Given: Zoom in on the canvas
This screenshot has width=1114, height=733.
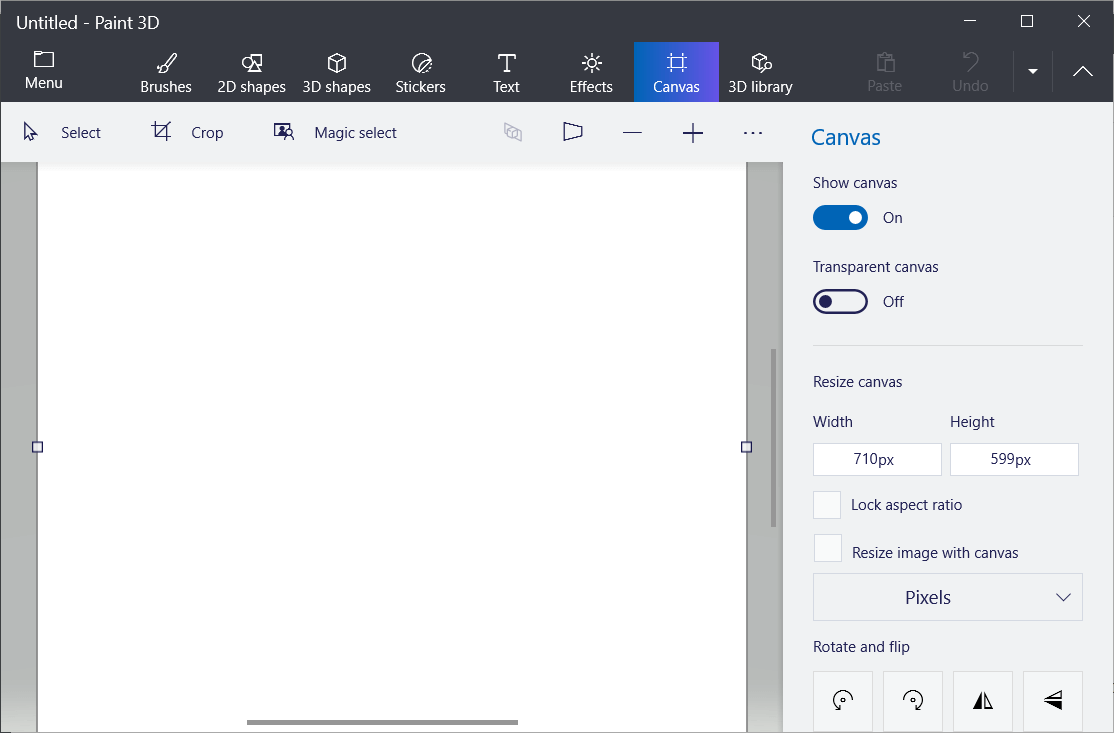Looking at the screenshot, I should (692, 131).
